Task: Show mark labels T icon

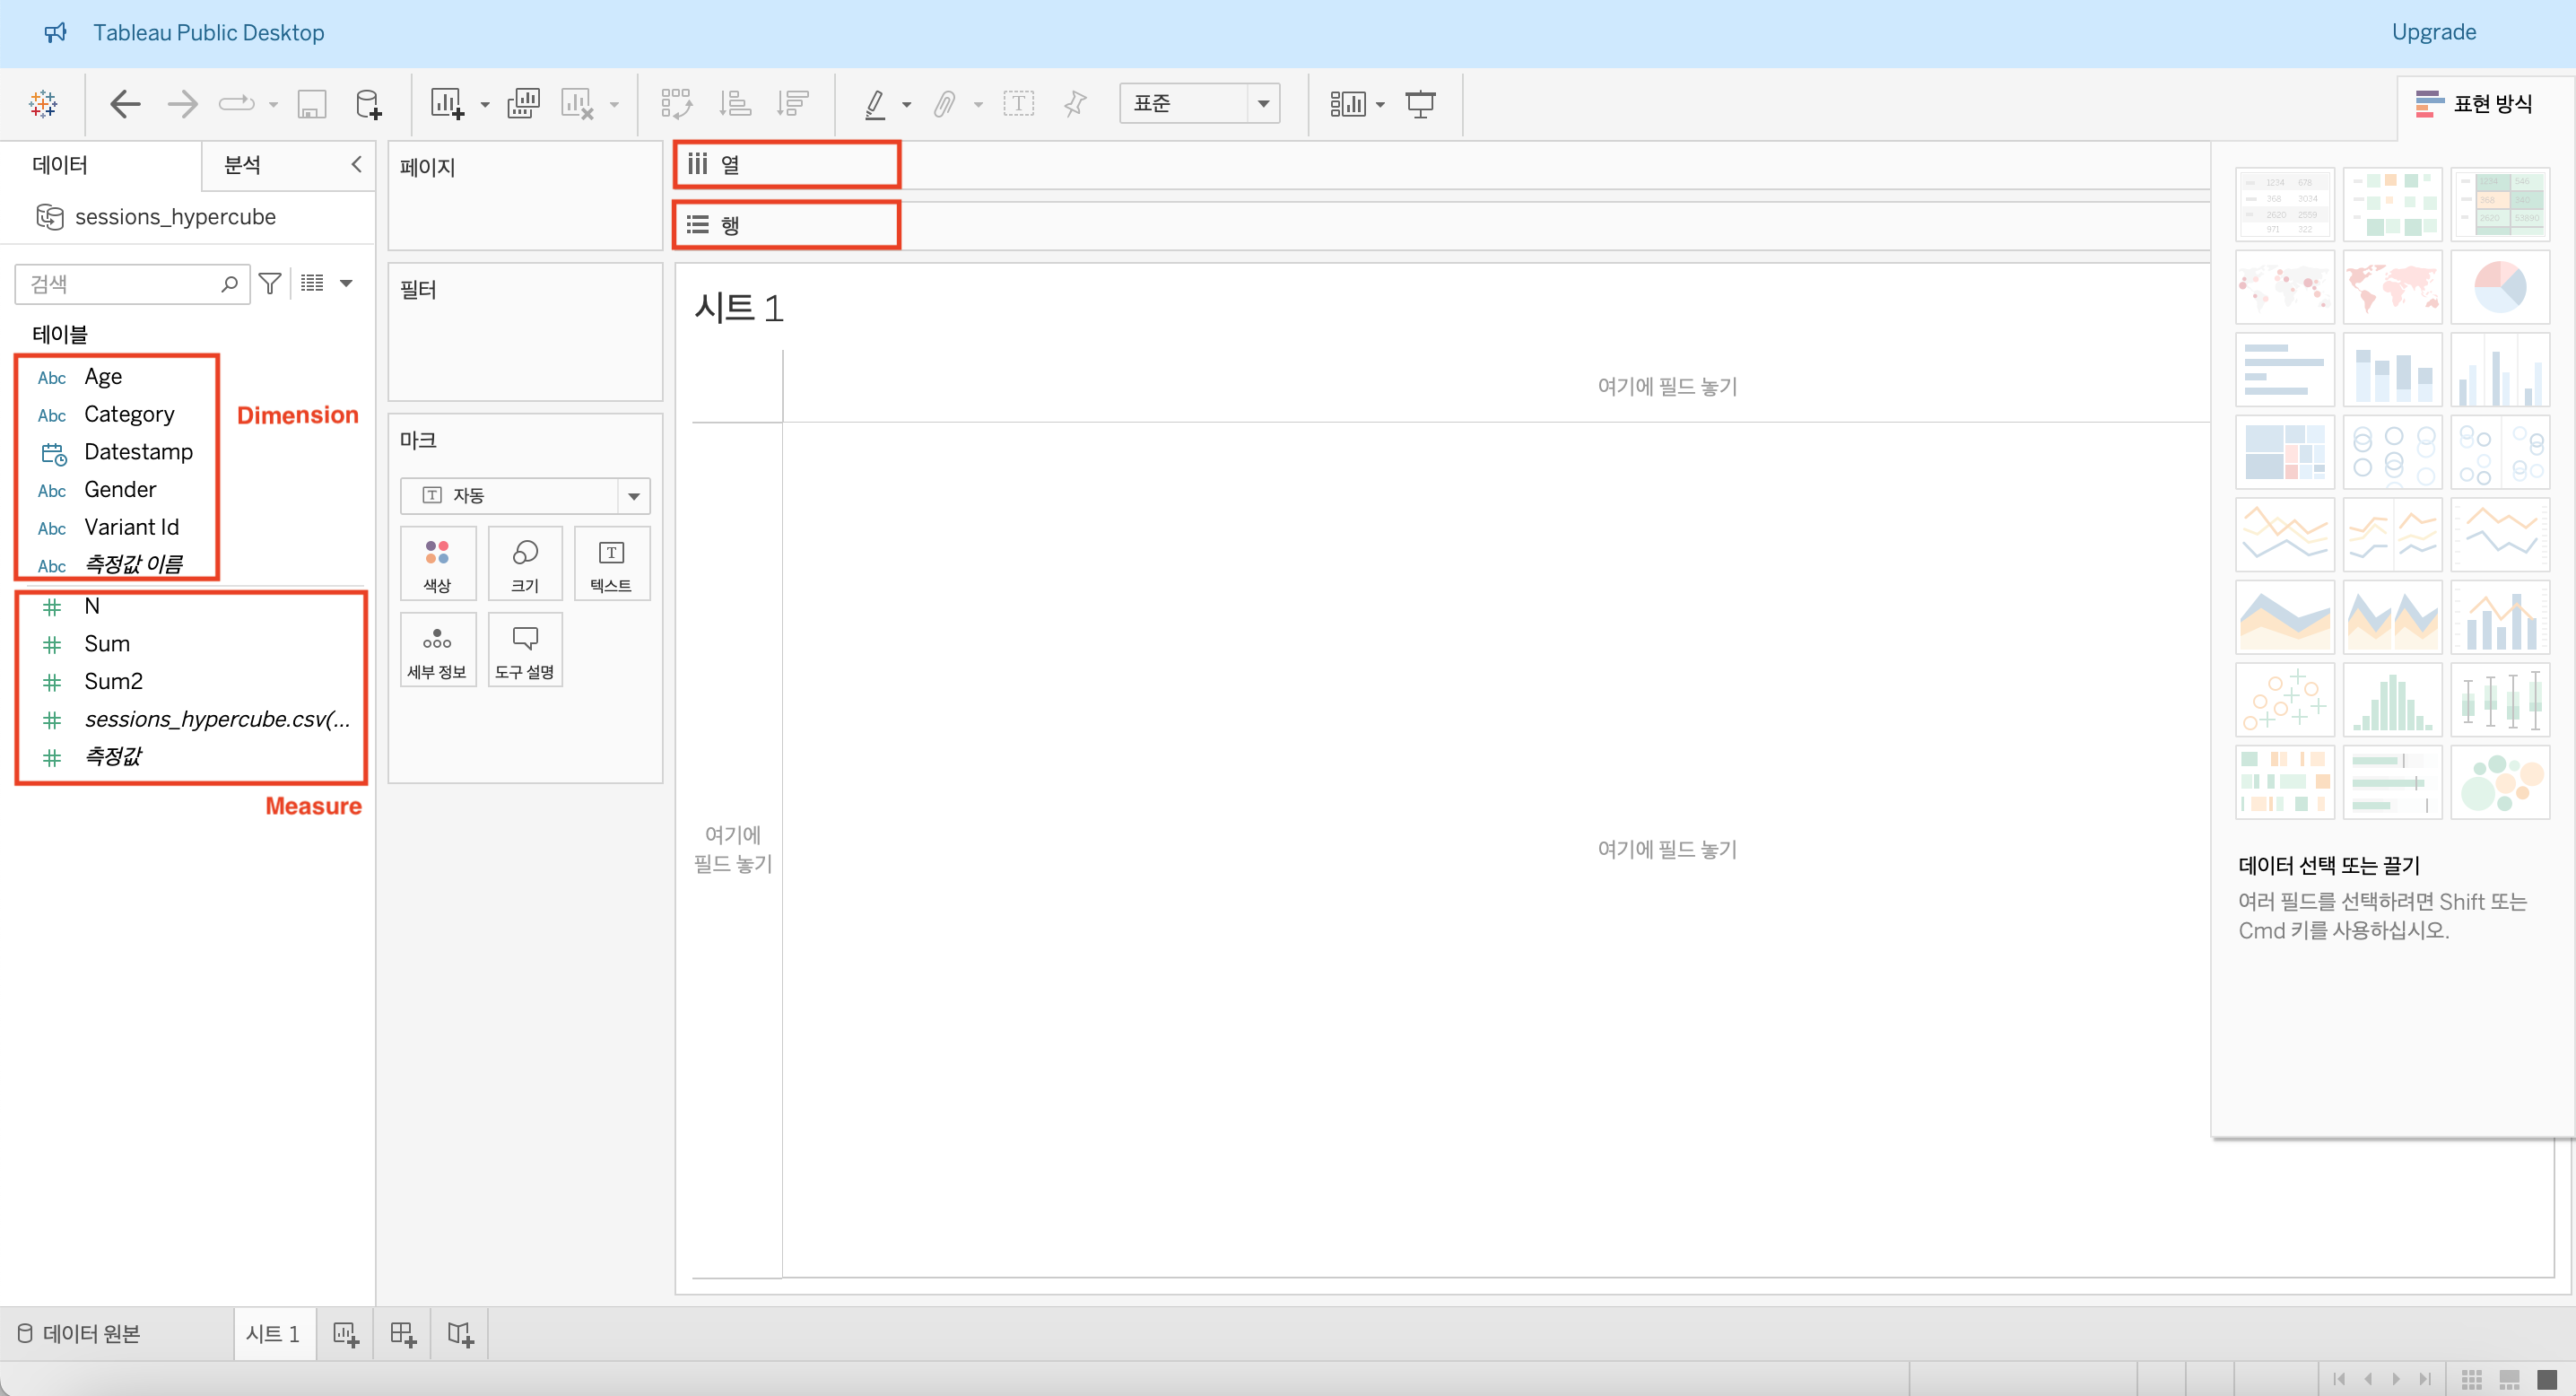Action: pyautogui.click(x=1018, y=103)
